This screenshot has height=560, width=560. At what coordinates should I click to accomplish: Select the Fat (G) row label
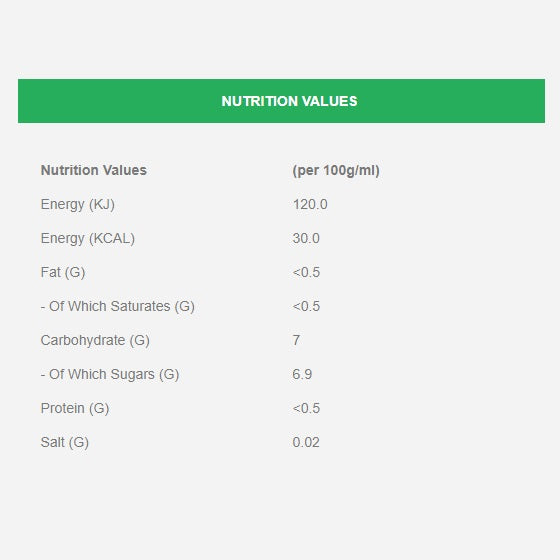tap(63, 272)
